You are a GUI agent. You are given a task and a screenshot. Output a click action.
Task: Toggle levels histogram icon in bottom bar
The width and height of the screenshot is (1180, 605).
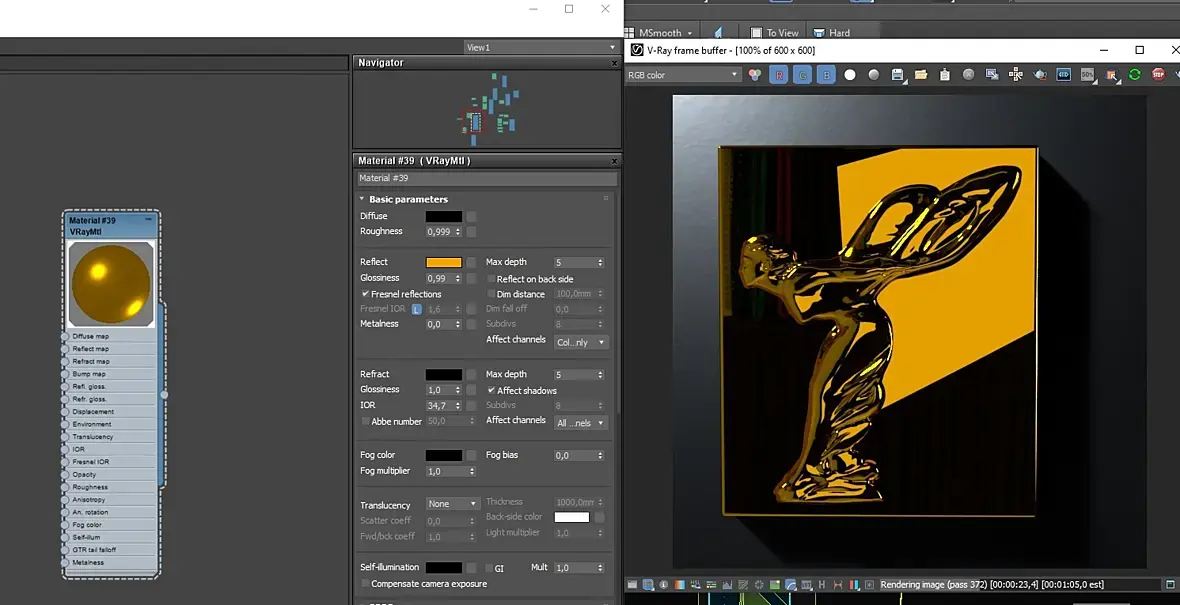(727, 585)
